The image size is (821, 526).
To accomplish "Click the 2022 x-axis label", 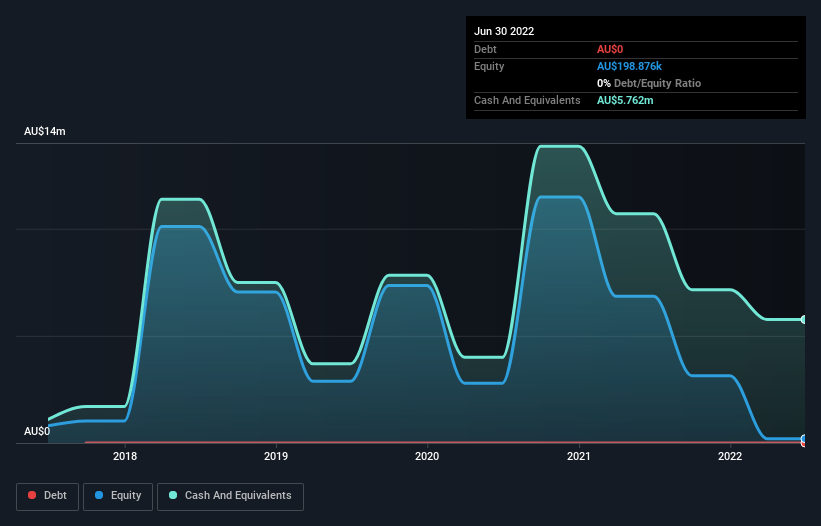I will [730, 456].
